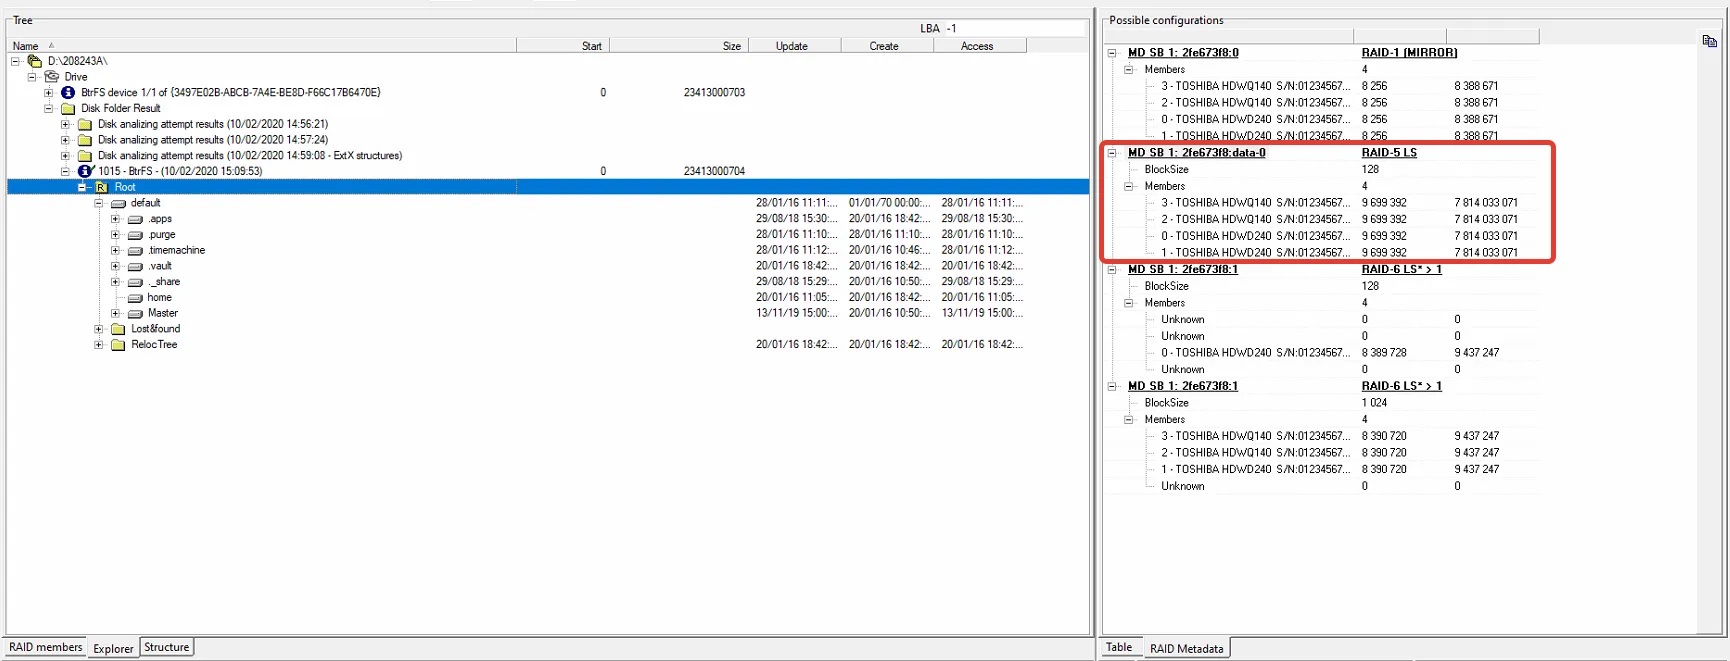Click the copy icon in Possible configurations panel
The width and height of the screenshot is (1730, 661).
pyautogui.click(x=1709, y=41)
